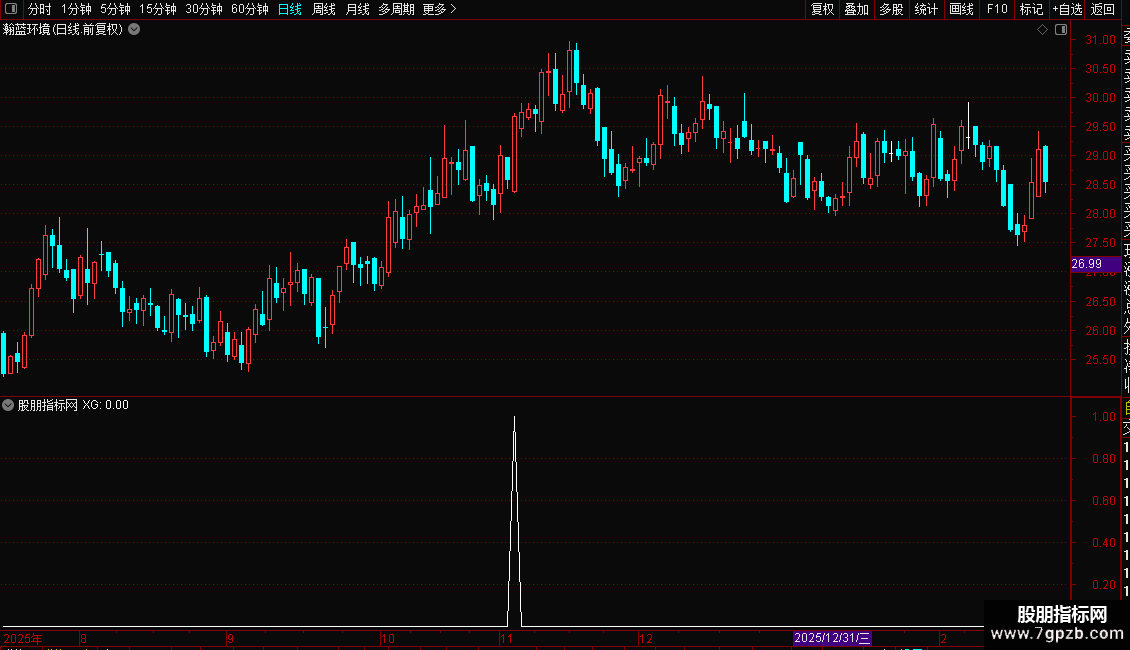Open the F10 company info
Viewport: 1130px width, 650px height.
point(997,9)
